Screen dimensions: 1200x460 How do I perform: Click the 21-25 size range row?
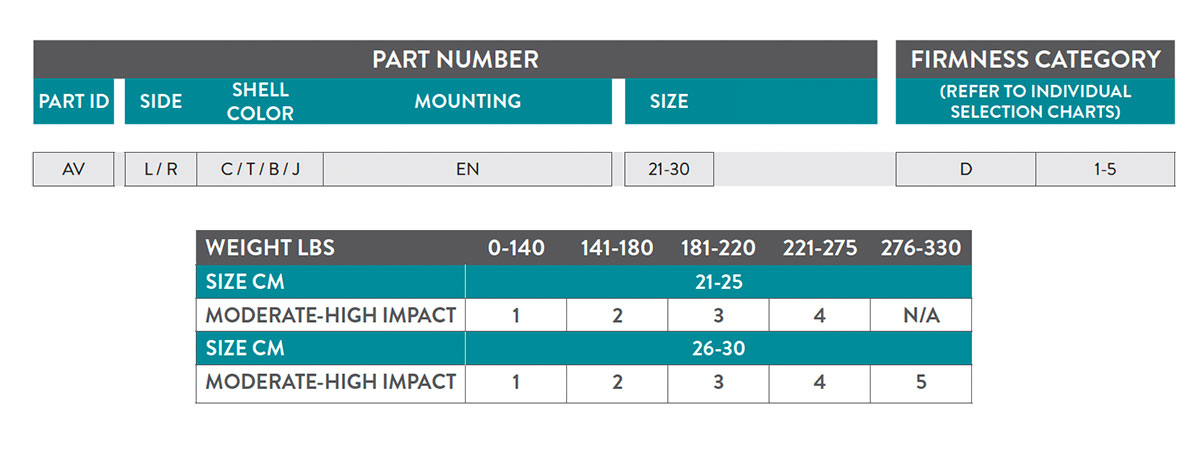pyautogui.click(x=718, y=282)
